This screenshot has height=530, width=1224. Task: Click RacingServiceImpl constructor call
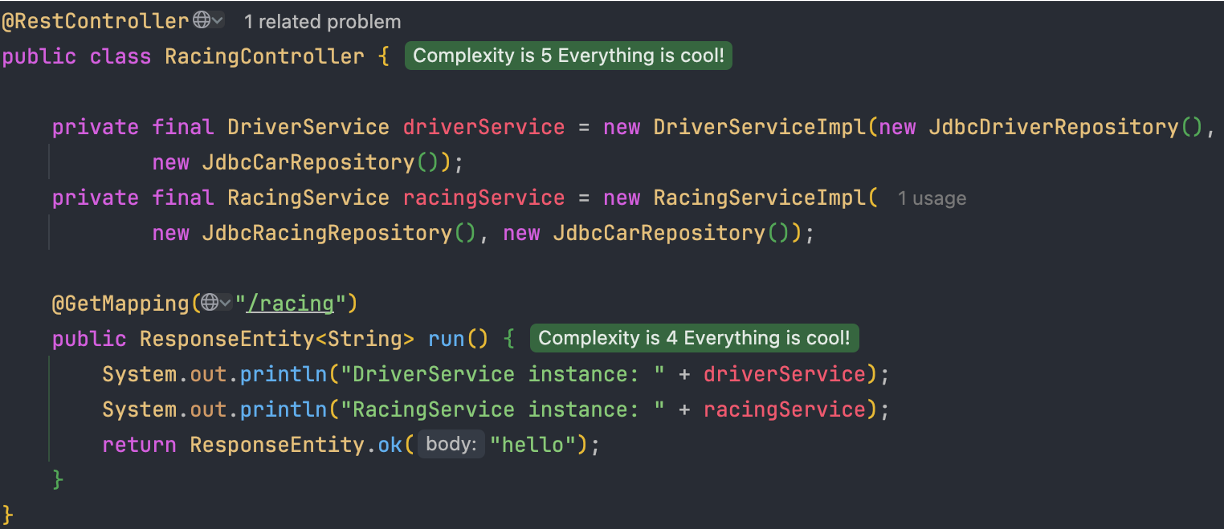point(760,198)
